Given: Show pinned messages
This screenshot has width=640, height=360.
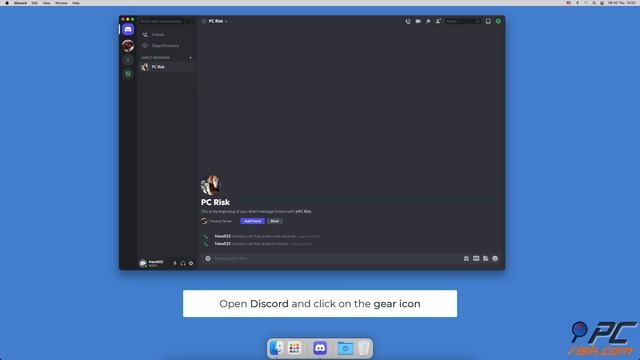Looking at the screenshot, I should point(428,21).
